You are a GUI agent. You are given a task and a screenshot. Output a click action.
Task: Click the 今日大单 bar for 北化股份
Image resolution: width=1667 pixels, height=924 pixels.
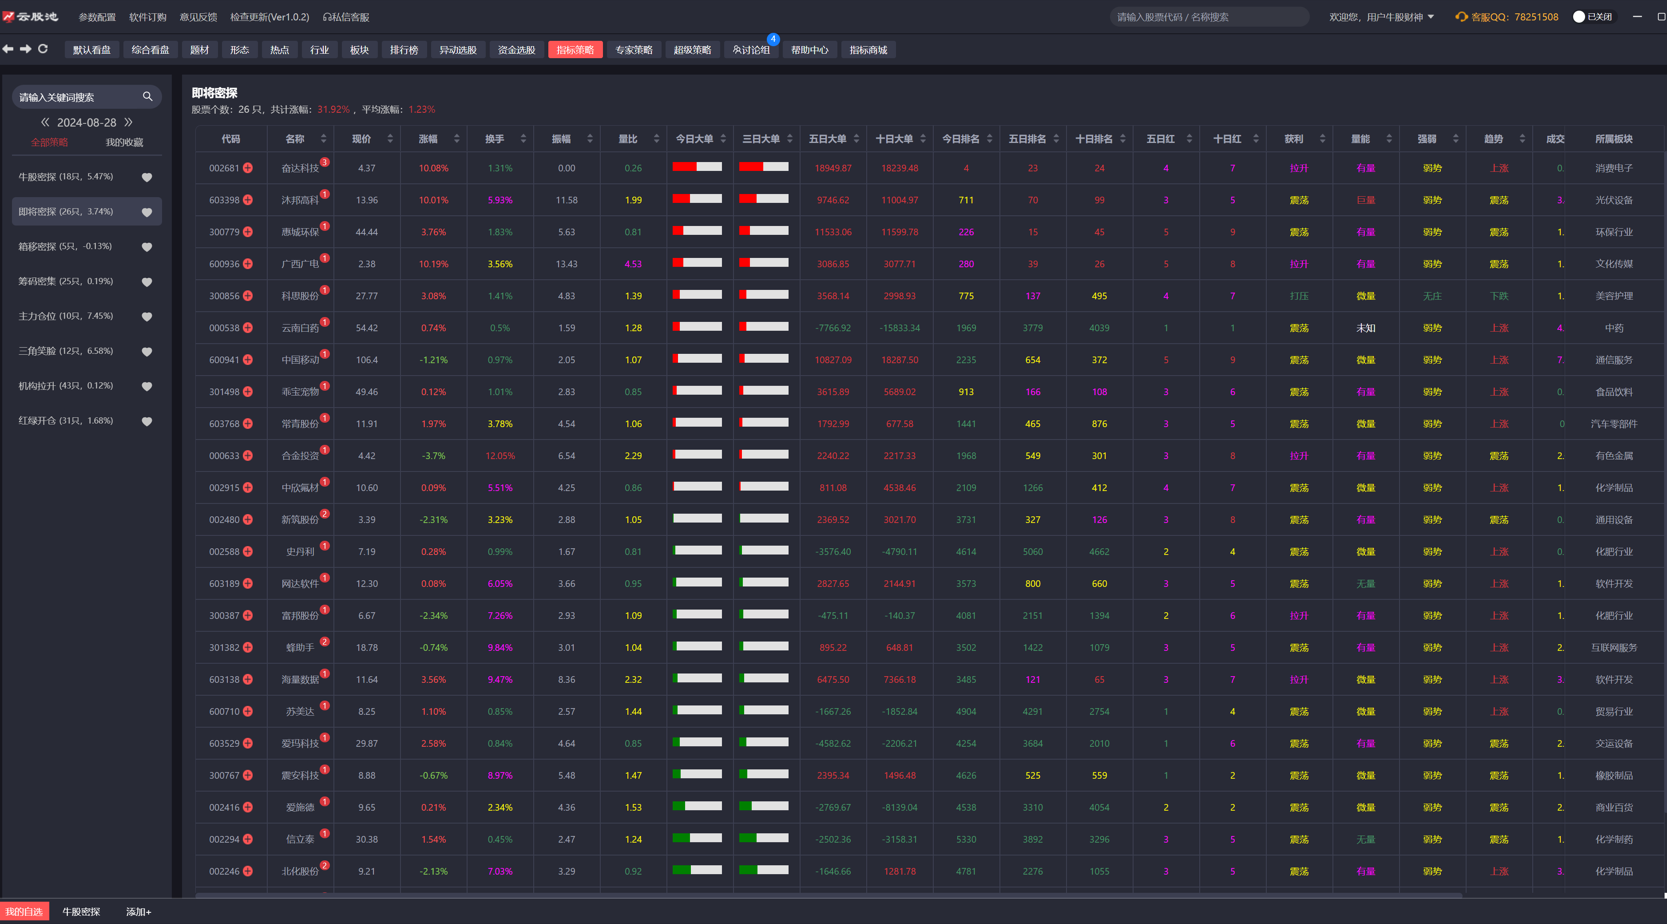click(x=697, y=870)
